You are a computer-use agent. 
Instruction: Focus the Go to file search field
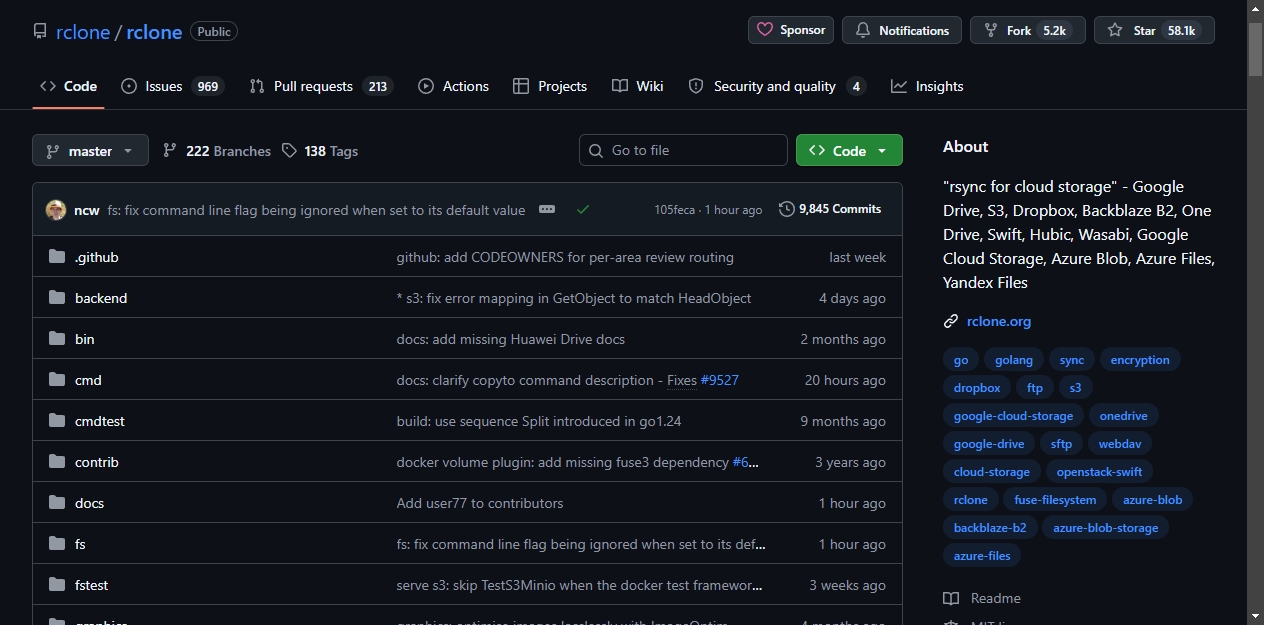683,150
